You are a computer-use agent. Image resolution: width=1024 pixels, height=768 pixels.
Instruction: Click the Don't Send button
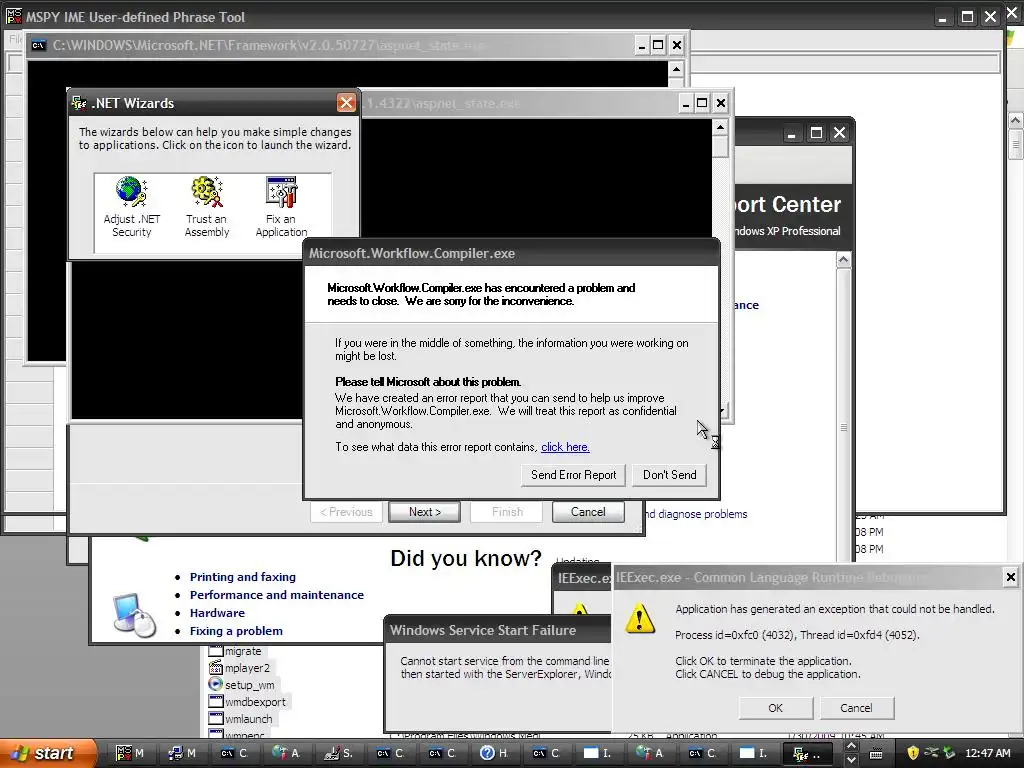(x=669, y=475)
